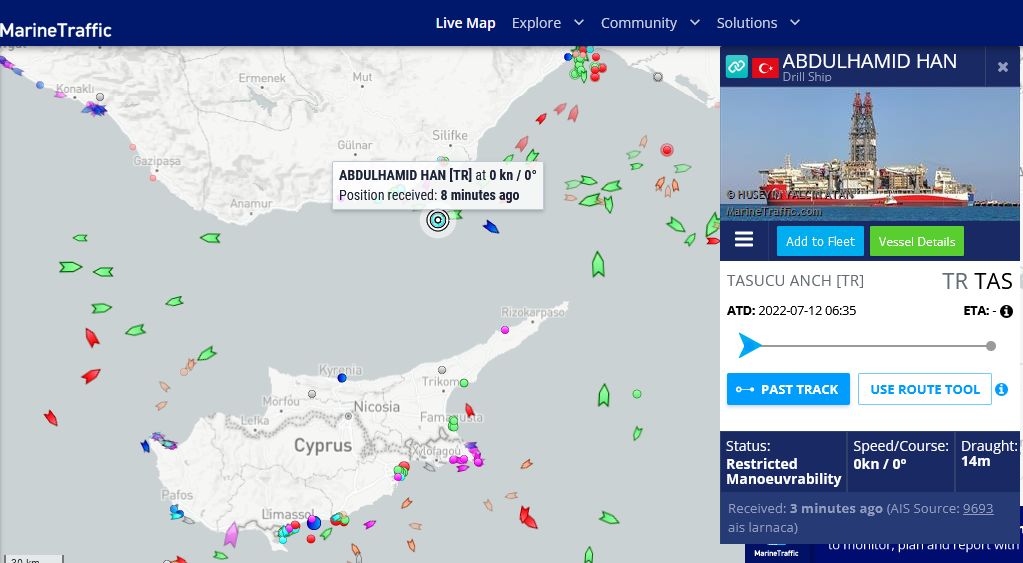Select the red circle vessel east of Silifke

[666, 150]
